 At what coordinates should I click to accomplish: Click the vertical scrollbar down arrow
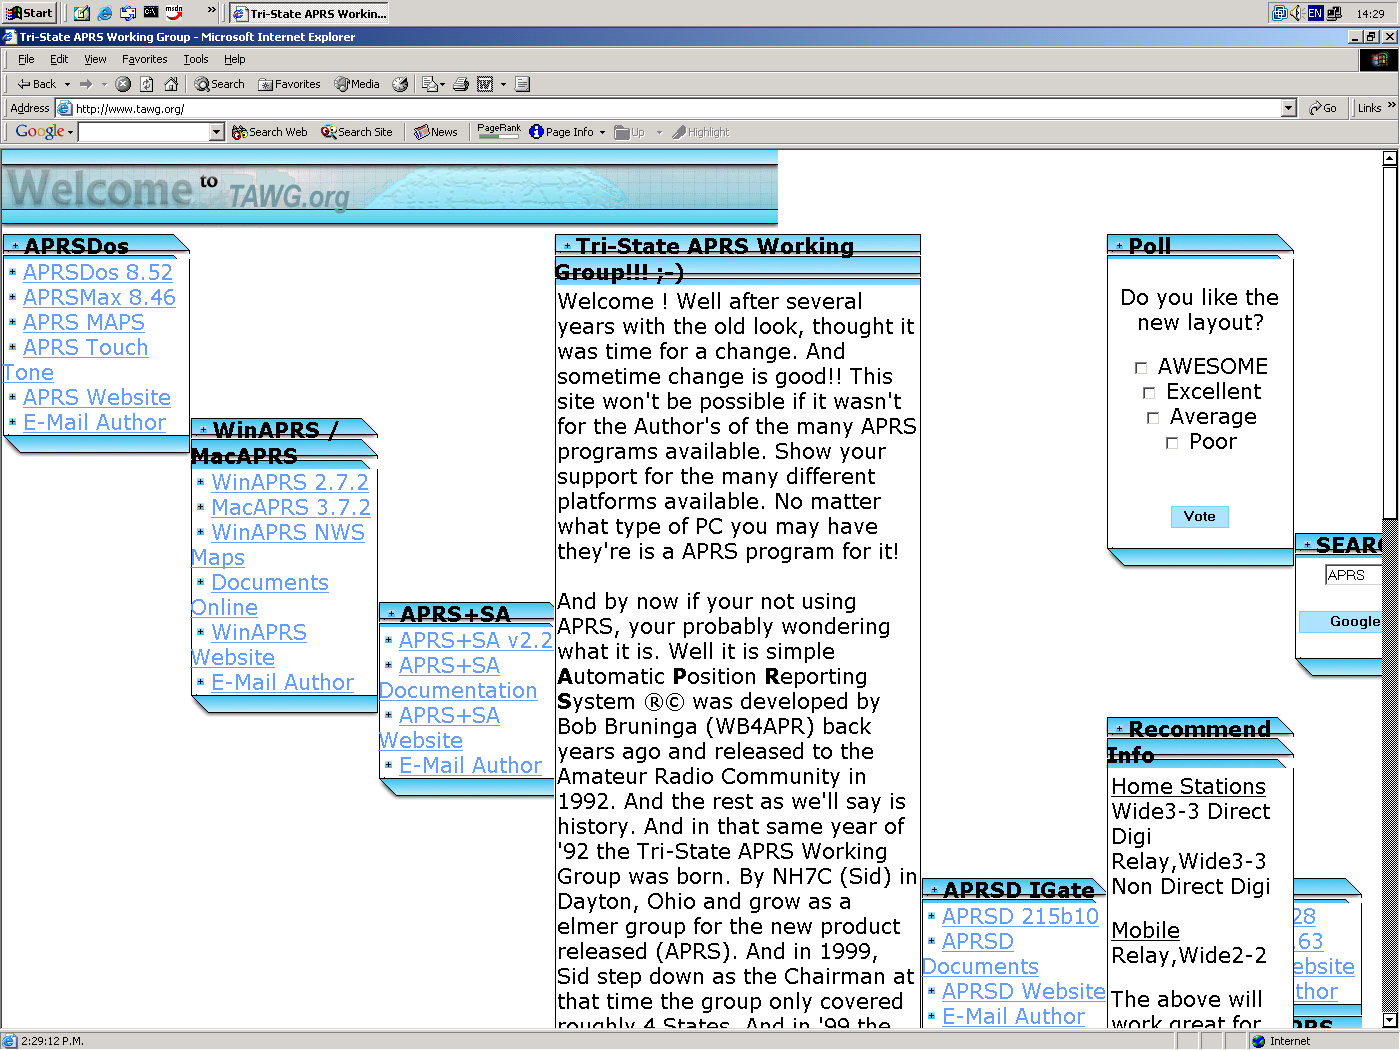click(x=1389, y=1020)
